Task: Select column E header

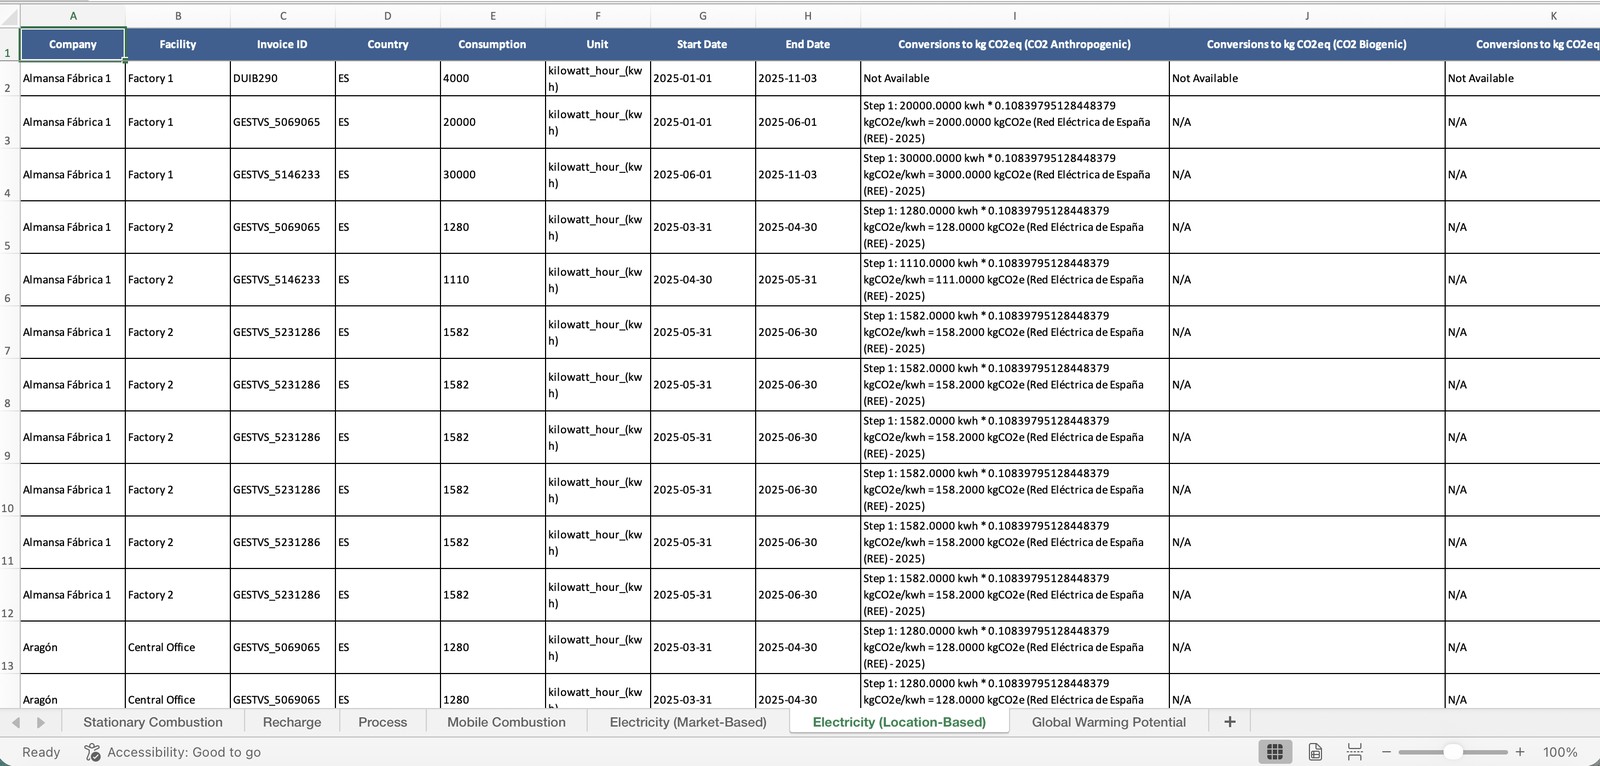Action: (x=493, y=16)
